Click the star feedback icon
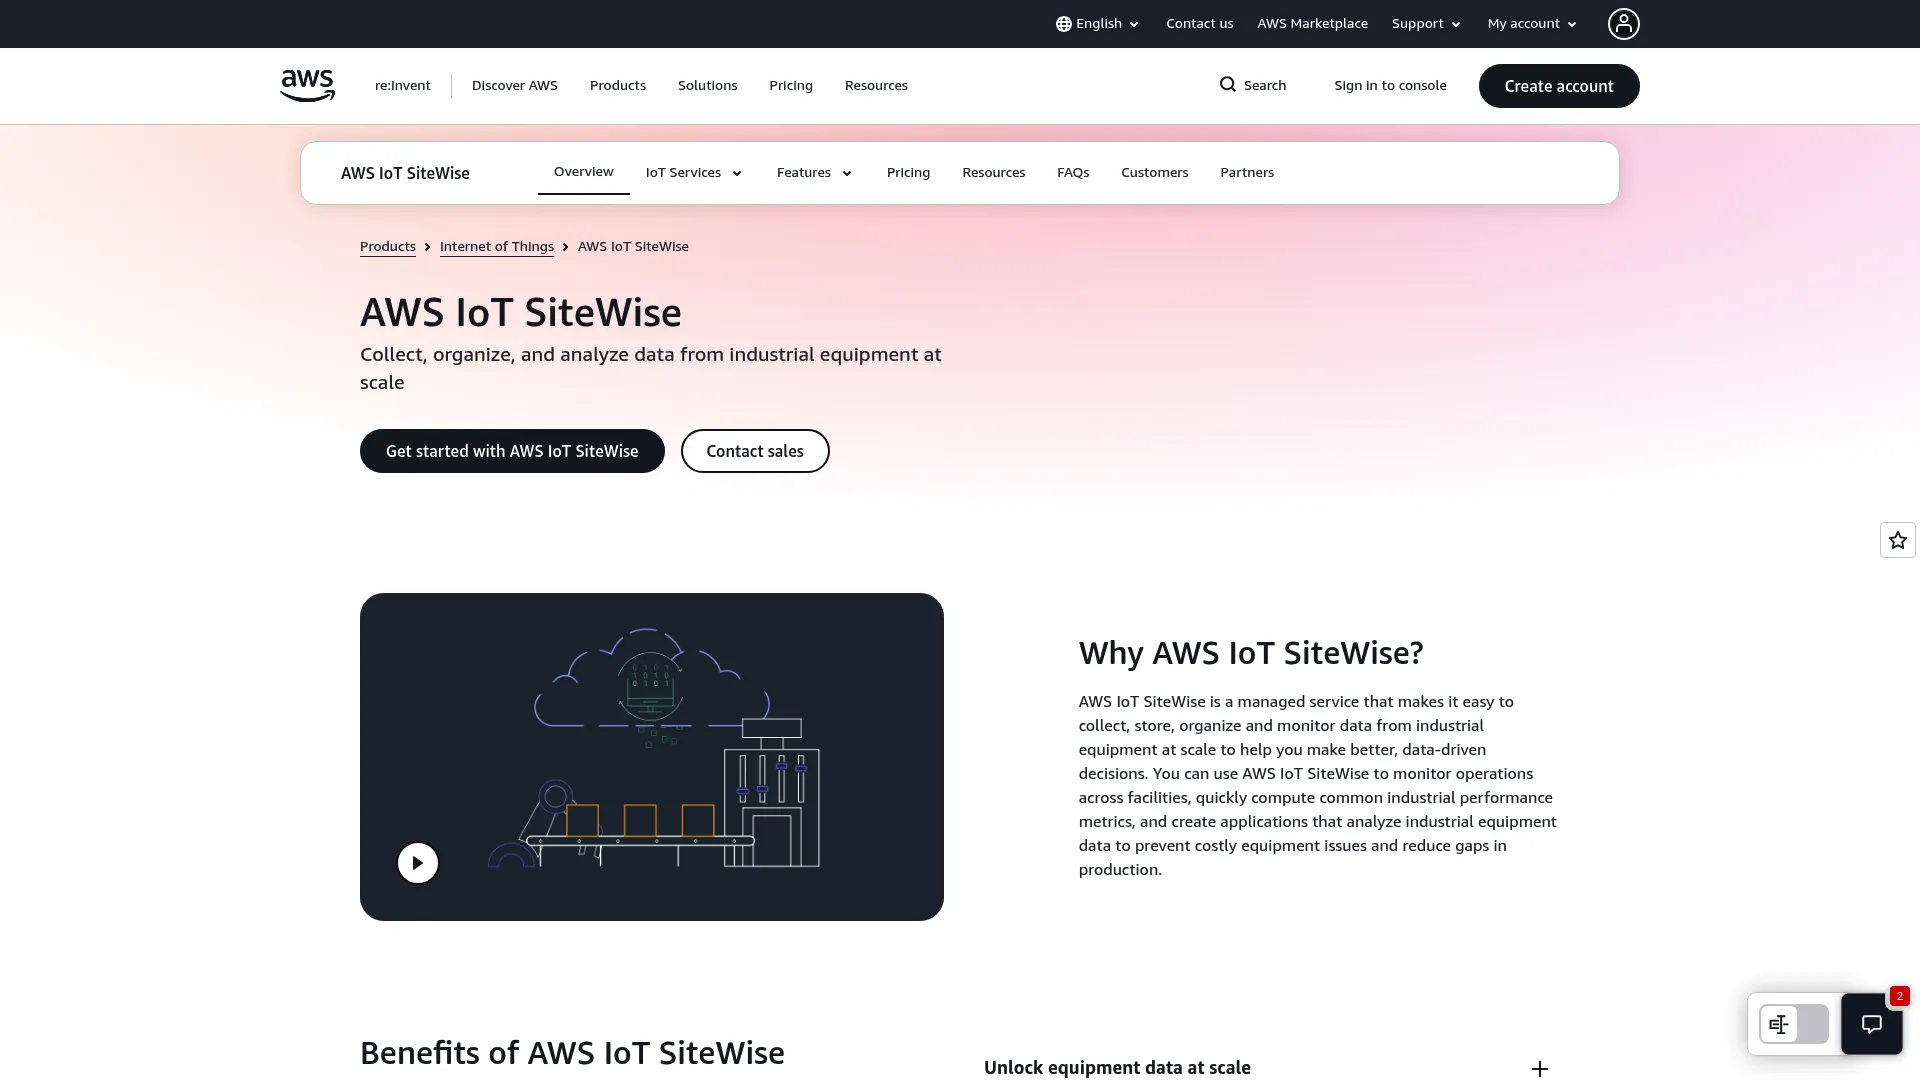This screenshot has width=1920, height=1080. coord(1897,540)
